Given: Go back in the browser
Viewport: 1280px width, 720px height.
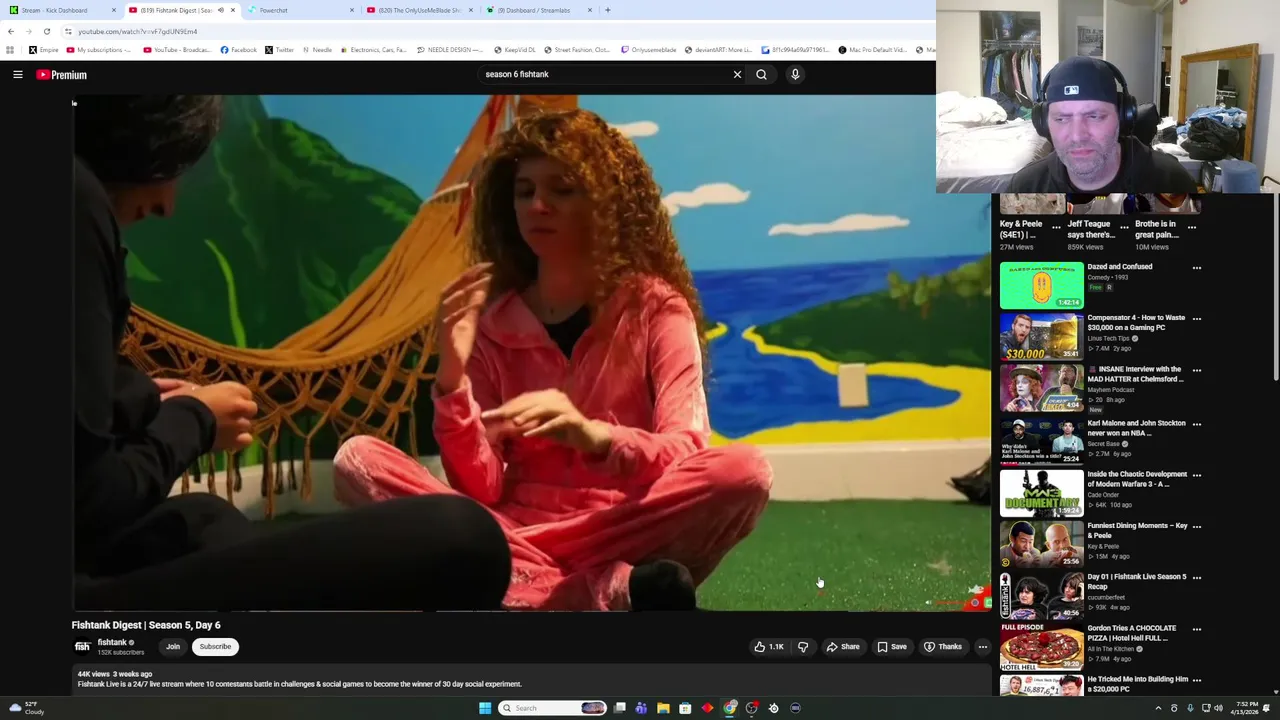Looking at the screenshot, I should [x=11, y=31].
